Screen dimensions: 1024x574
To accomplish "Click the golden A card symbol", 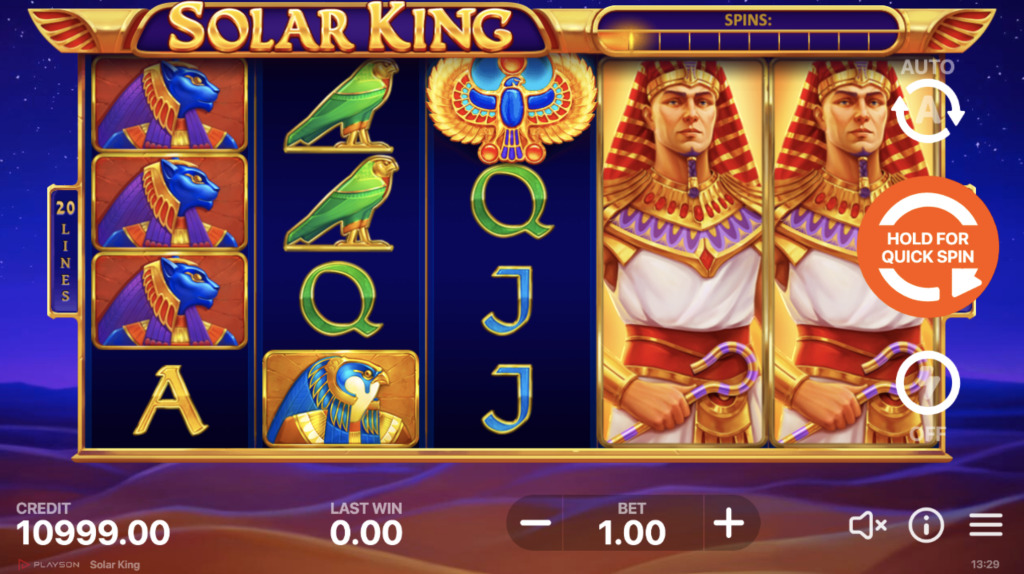I will coord(170,399).
